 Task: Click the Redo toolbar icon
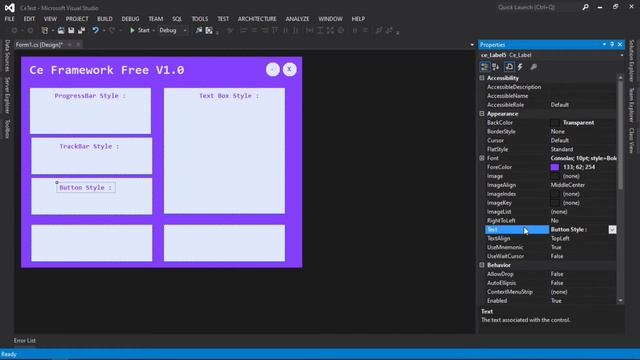(112, 30)
